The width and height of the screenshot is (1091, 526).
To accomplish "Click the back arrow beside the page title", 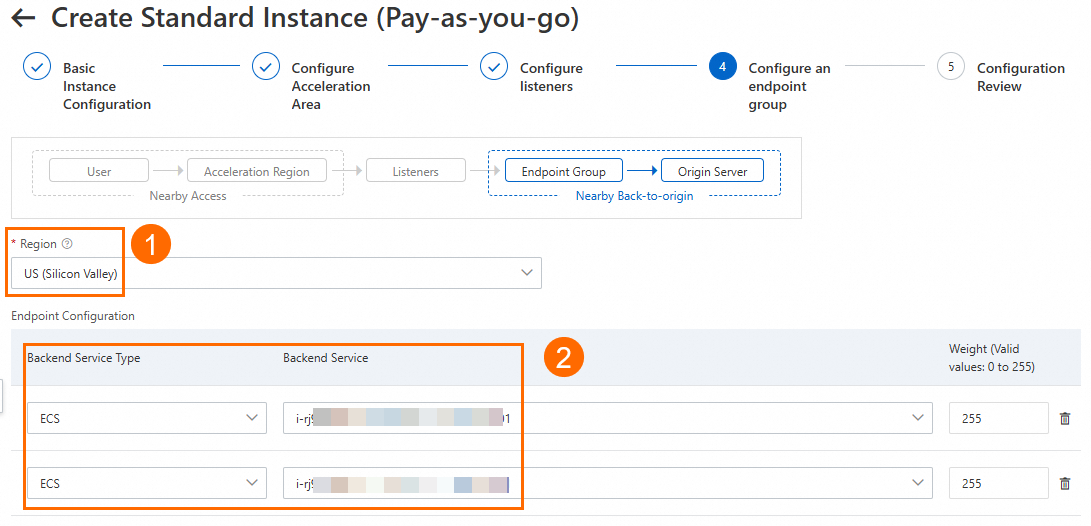I will pyautogui.click(x=23, y=18).
